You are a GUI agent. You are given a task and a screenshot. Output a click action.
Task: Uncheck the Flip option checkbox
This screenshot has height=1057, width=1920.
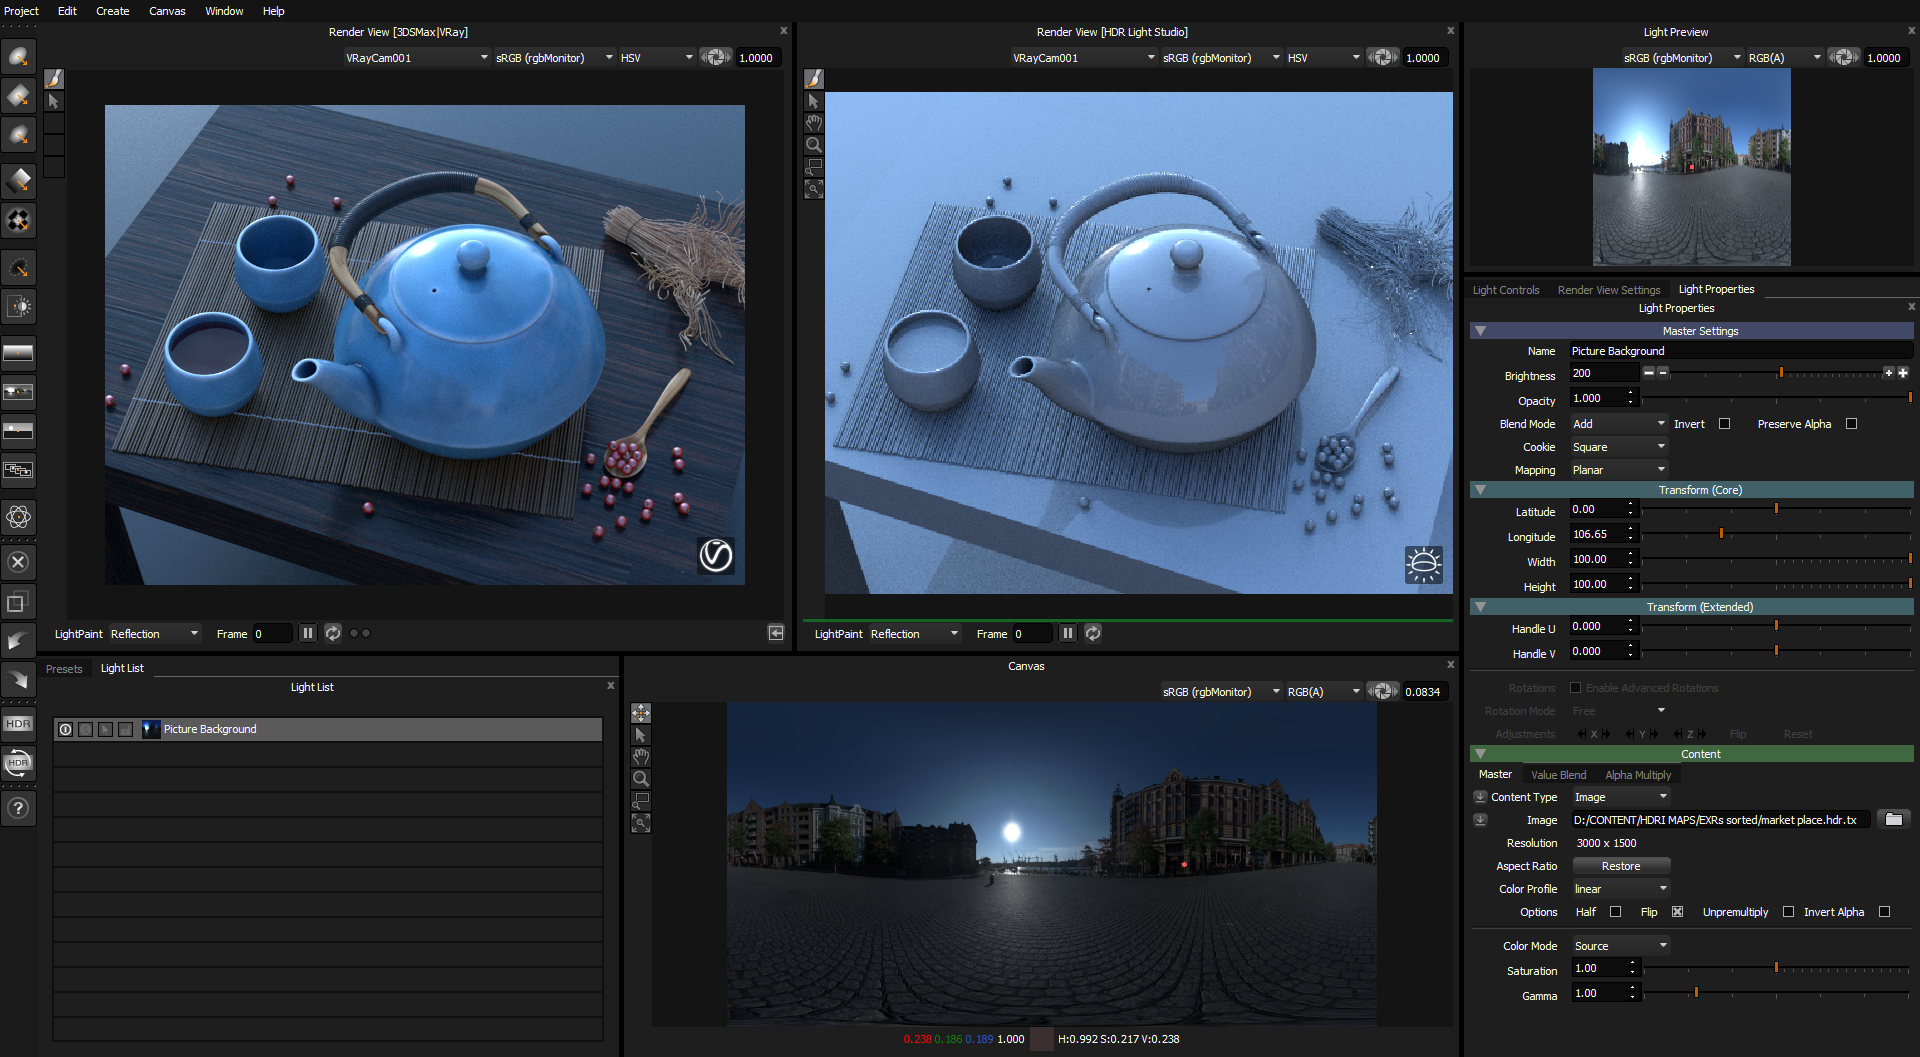pyautogui.click(x=1677, y=912)
